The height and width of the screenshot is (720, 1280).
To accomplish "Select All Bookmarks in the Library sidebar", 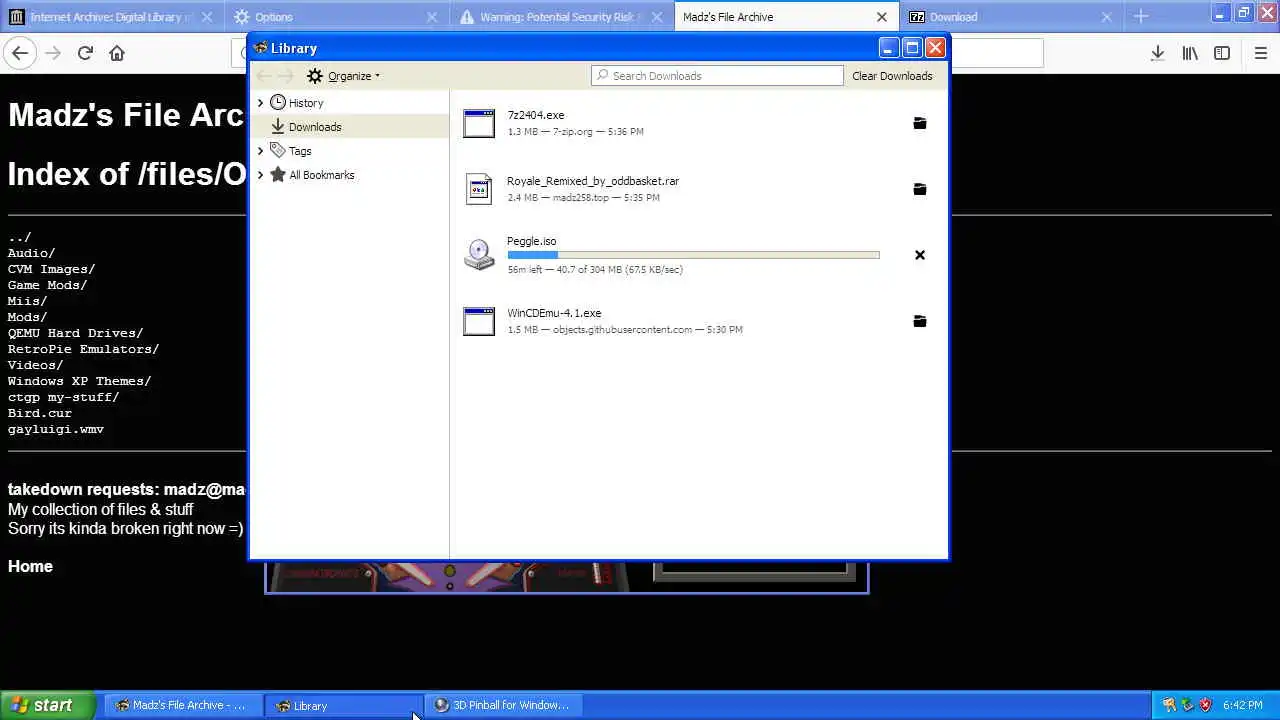I will point(349,175).
